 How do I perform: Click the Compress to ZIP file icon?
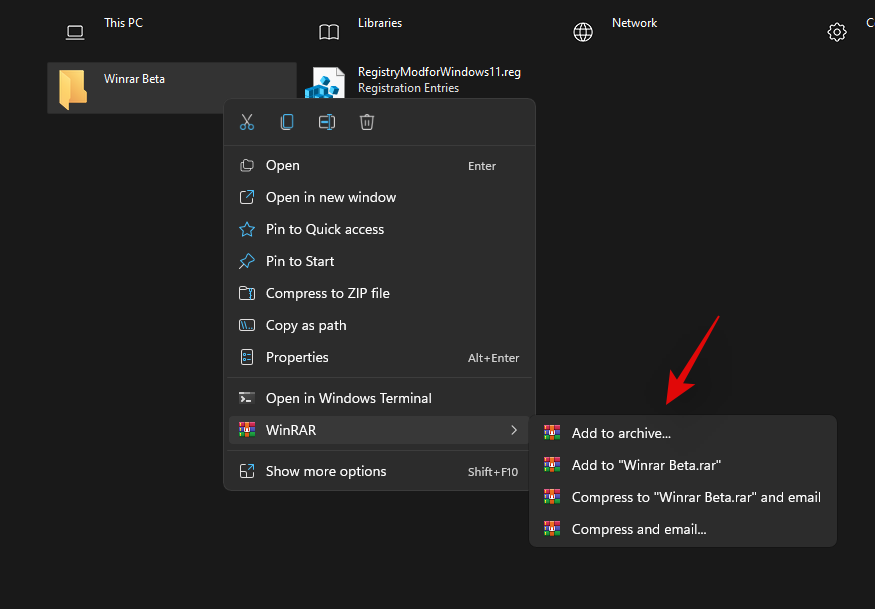click(x=247, y=293)
